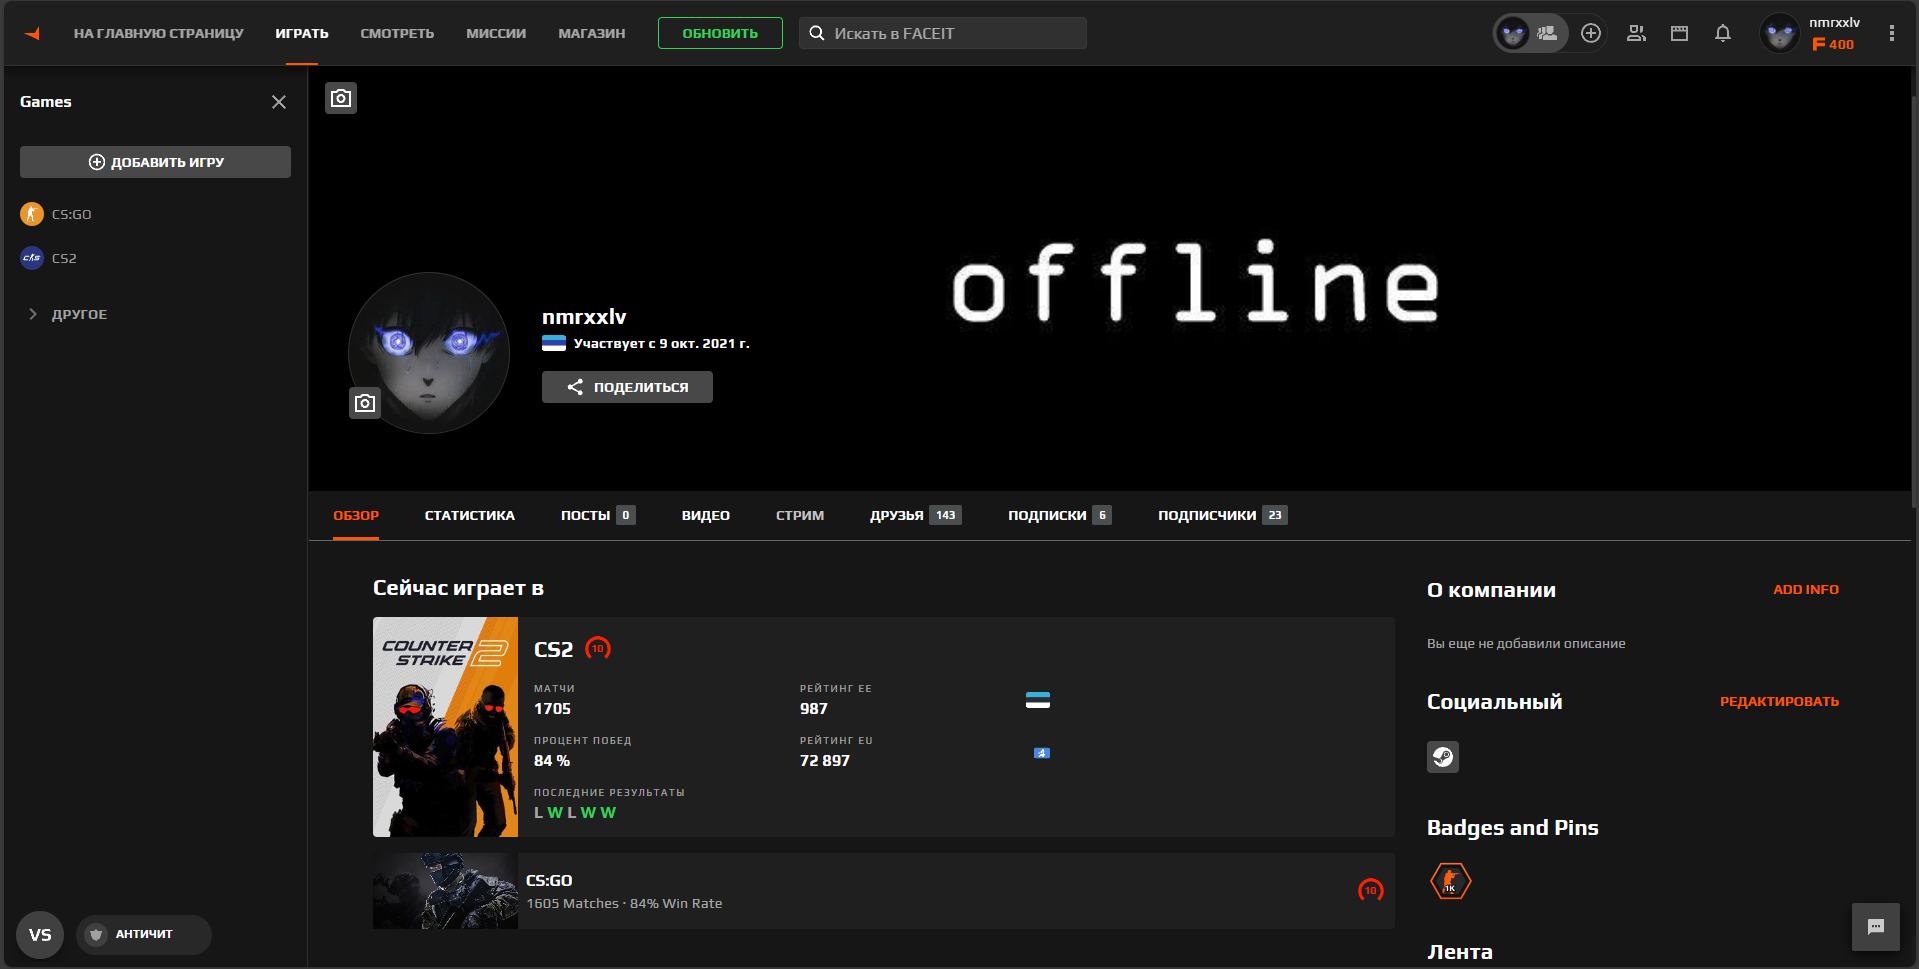The width and height of the screenshot is (1919, 969).
Task: Click the CS2 level 10 skill icon
Action: [598, 648]
